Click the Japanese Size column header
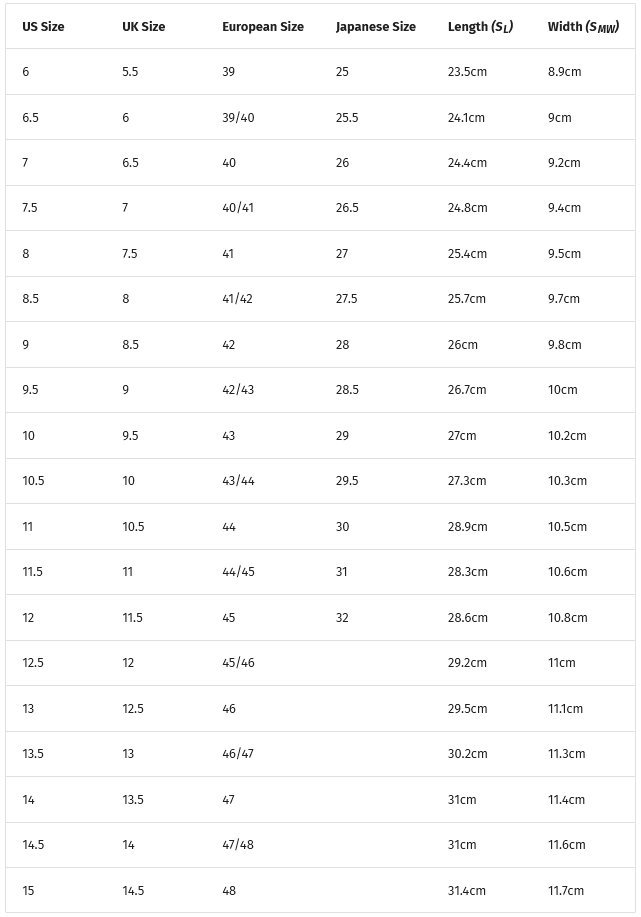Image resolution: width=641 pixels, height=917 pixels. 376,27
